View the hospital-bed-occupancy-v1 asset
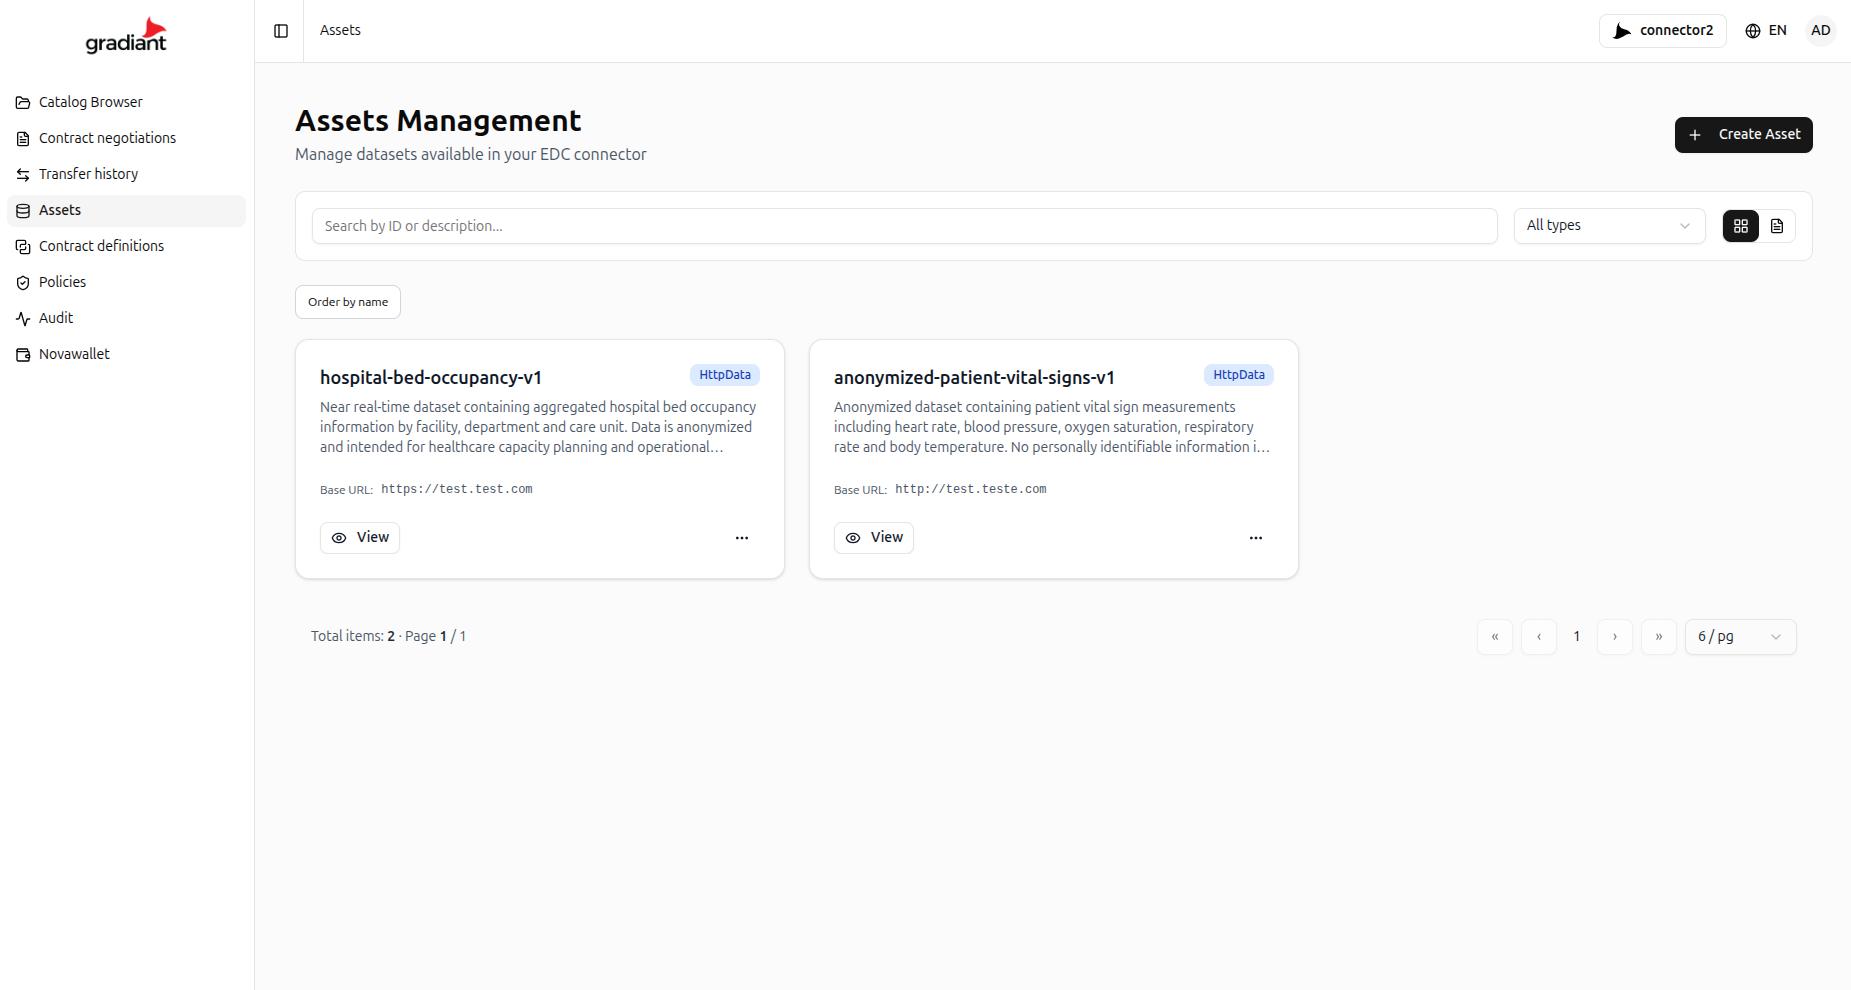 coord(360,538)
